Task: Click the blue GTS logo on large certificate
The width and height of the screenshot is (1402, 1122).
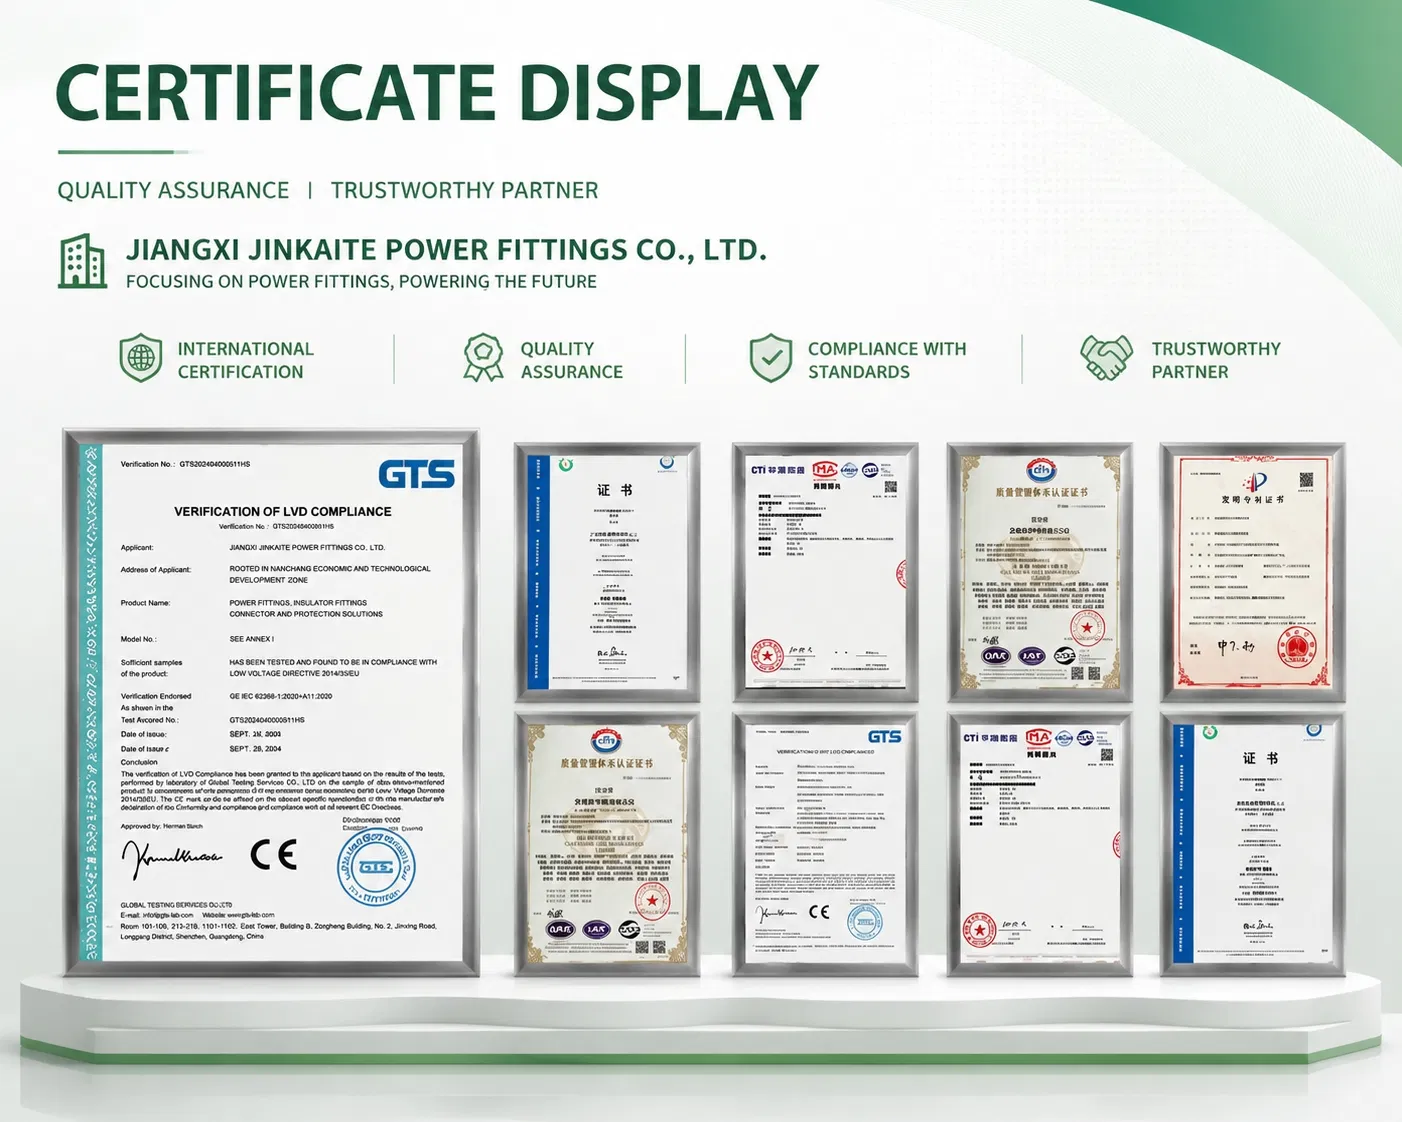Action: [x=417, y=474]
